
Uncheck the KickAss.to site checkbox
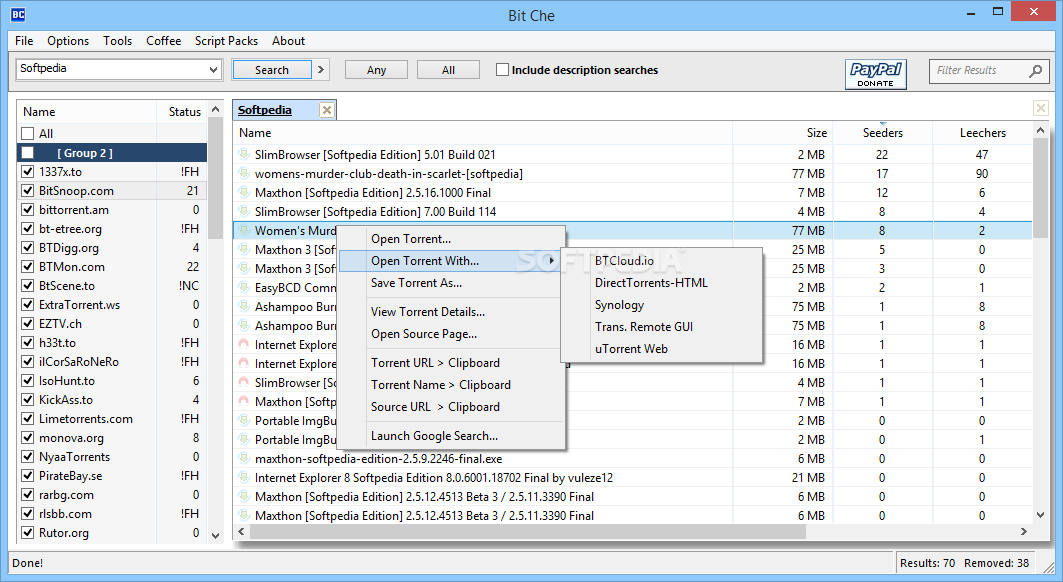point(28,400)
